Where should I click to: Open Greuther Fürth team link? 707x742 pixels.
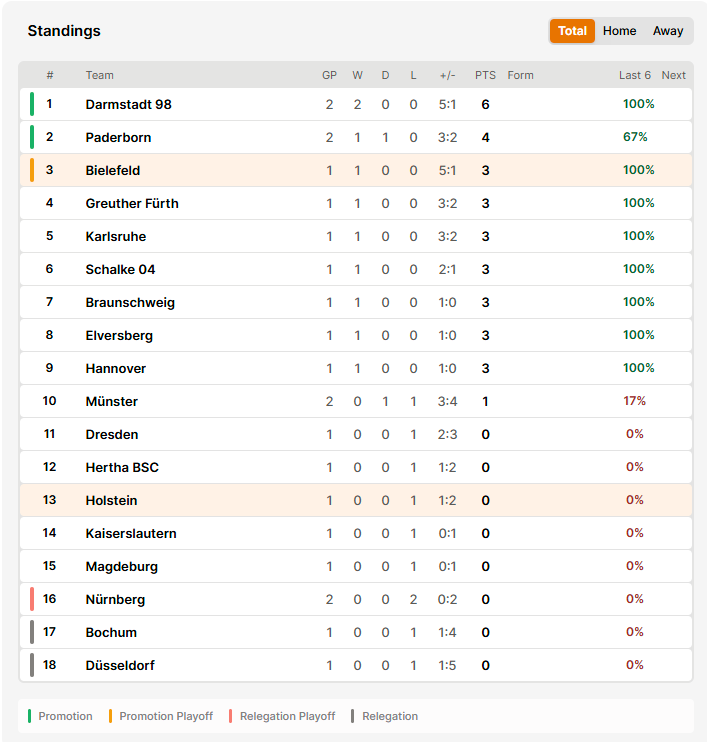point(132,203)
